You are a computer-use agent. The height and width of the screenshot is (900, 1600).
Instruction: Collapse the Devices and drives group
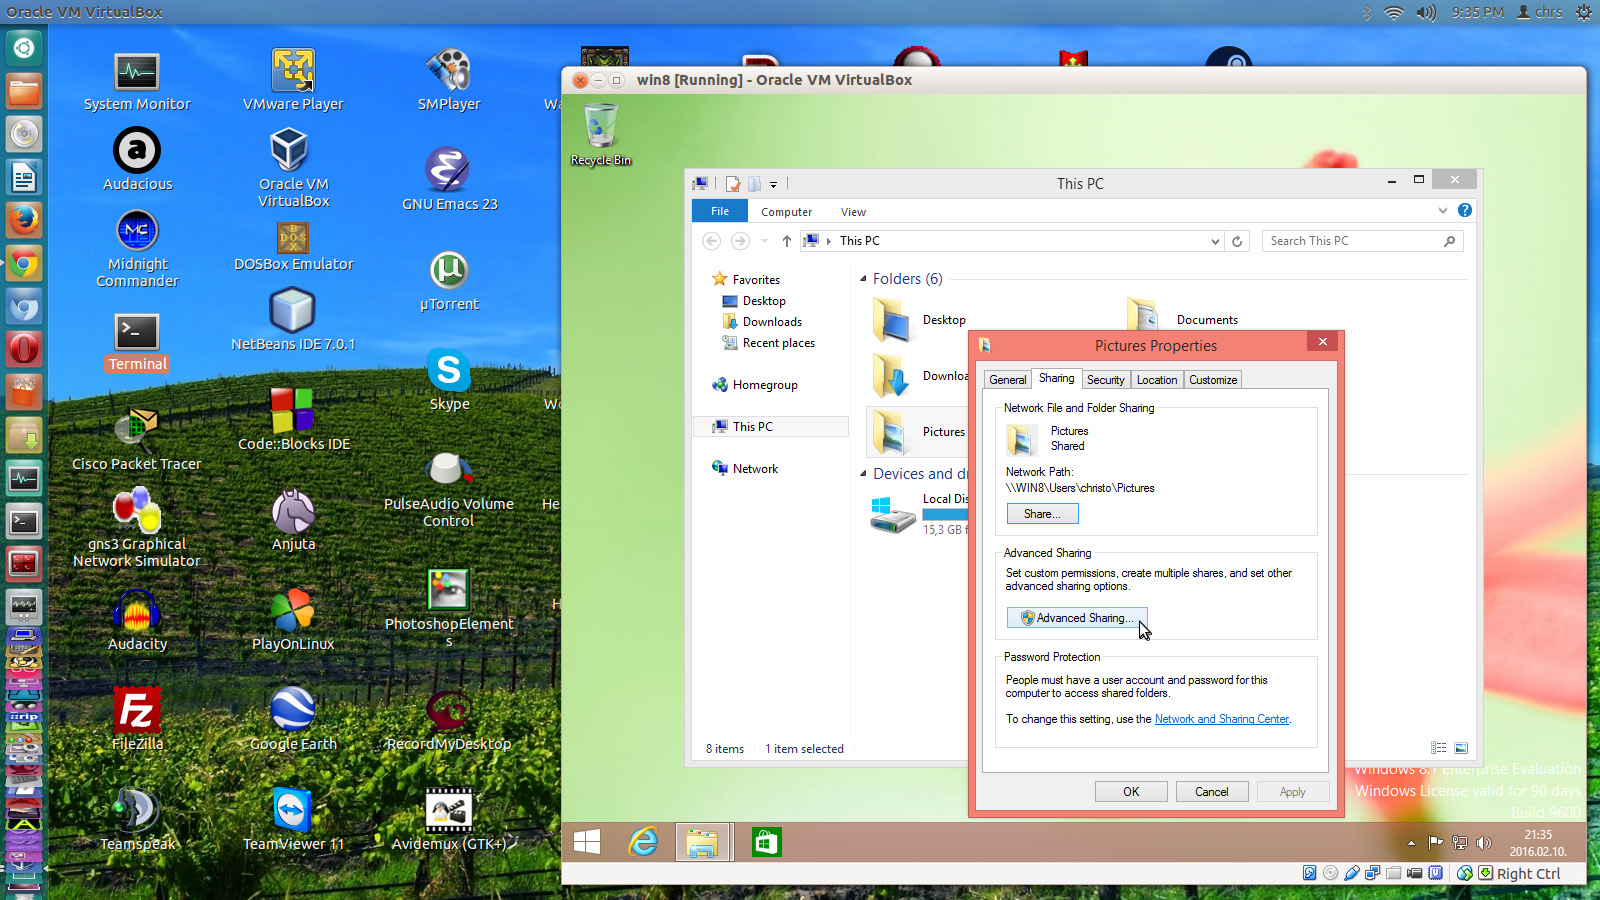point(863,474)
